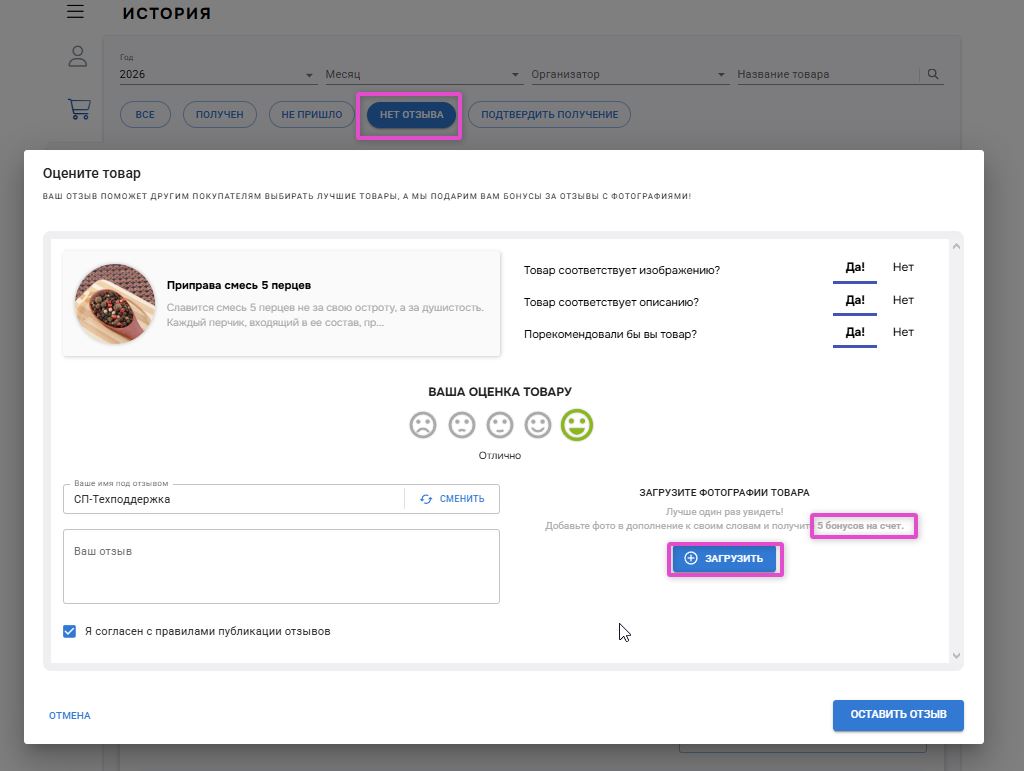Screen dimensions: 1024x771
Task: Choose 'Да!' for matches description question
Action: tap(855, 300)
